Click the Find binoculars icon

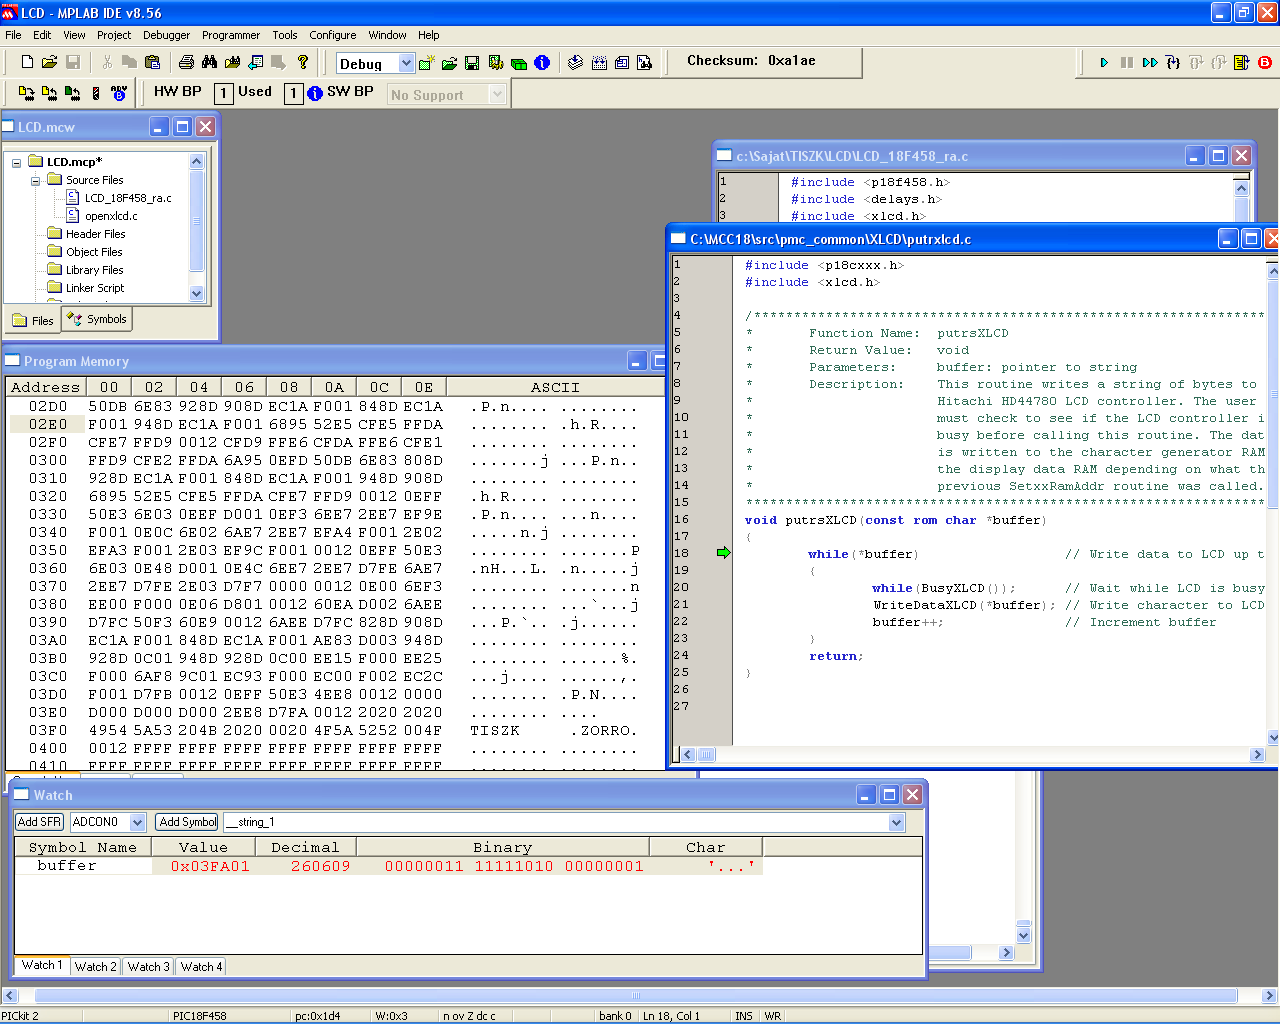[209, 62]
